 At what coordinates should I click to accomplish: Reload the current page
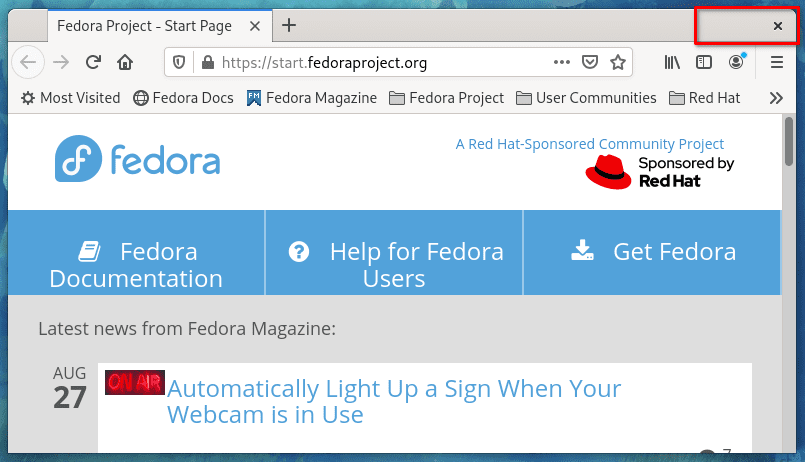click(x=93, y=63)
